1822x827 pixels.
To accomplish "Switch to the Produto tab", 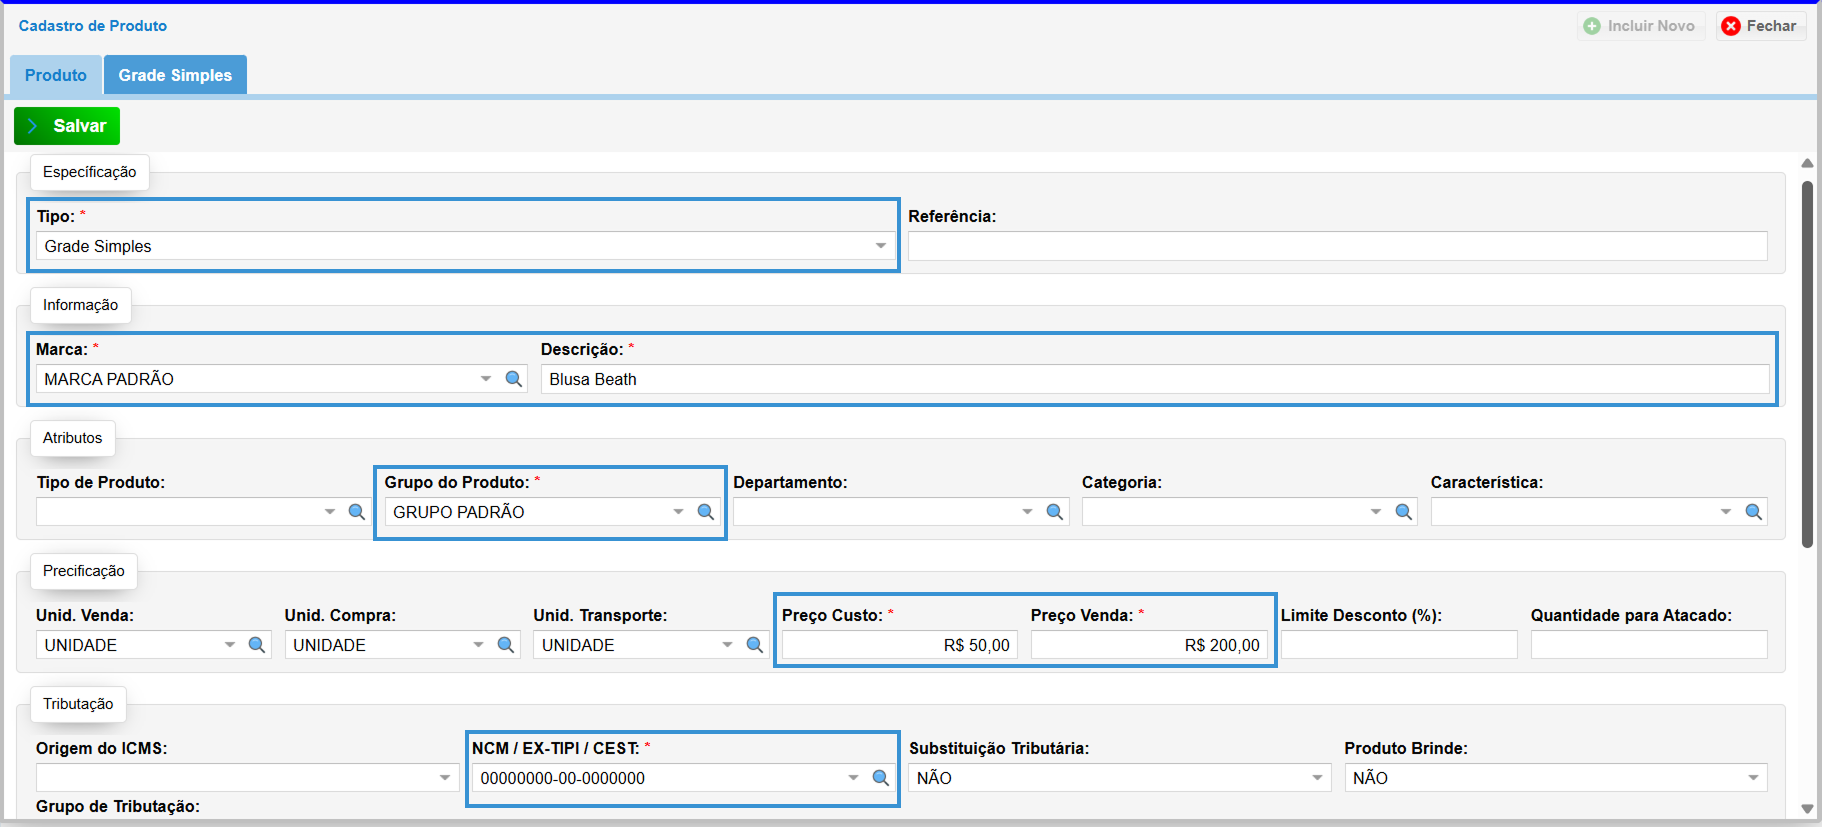I will click(56, 75).
